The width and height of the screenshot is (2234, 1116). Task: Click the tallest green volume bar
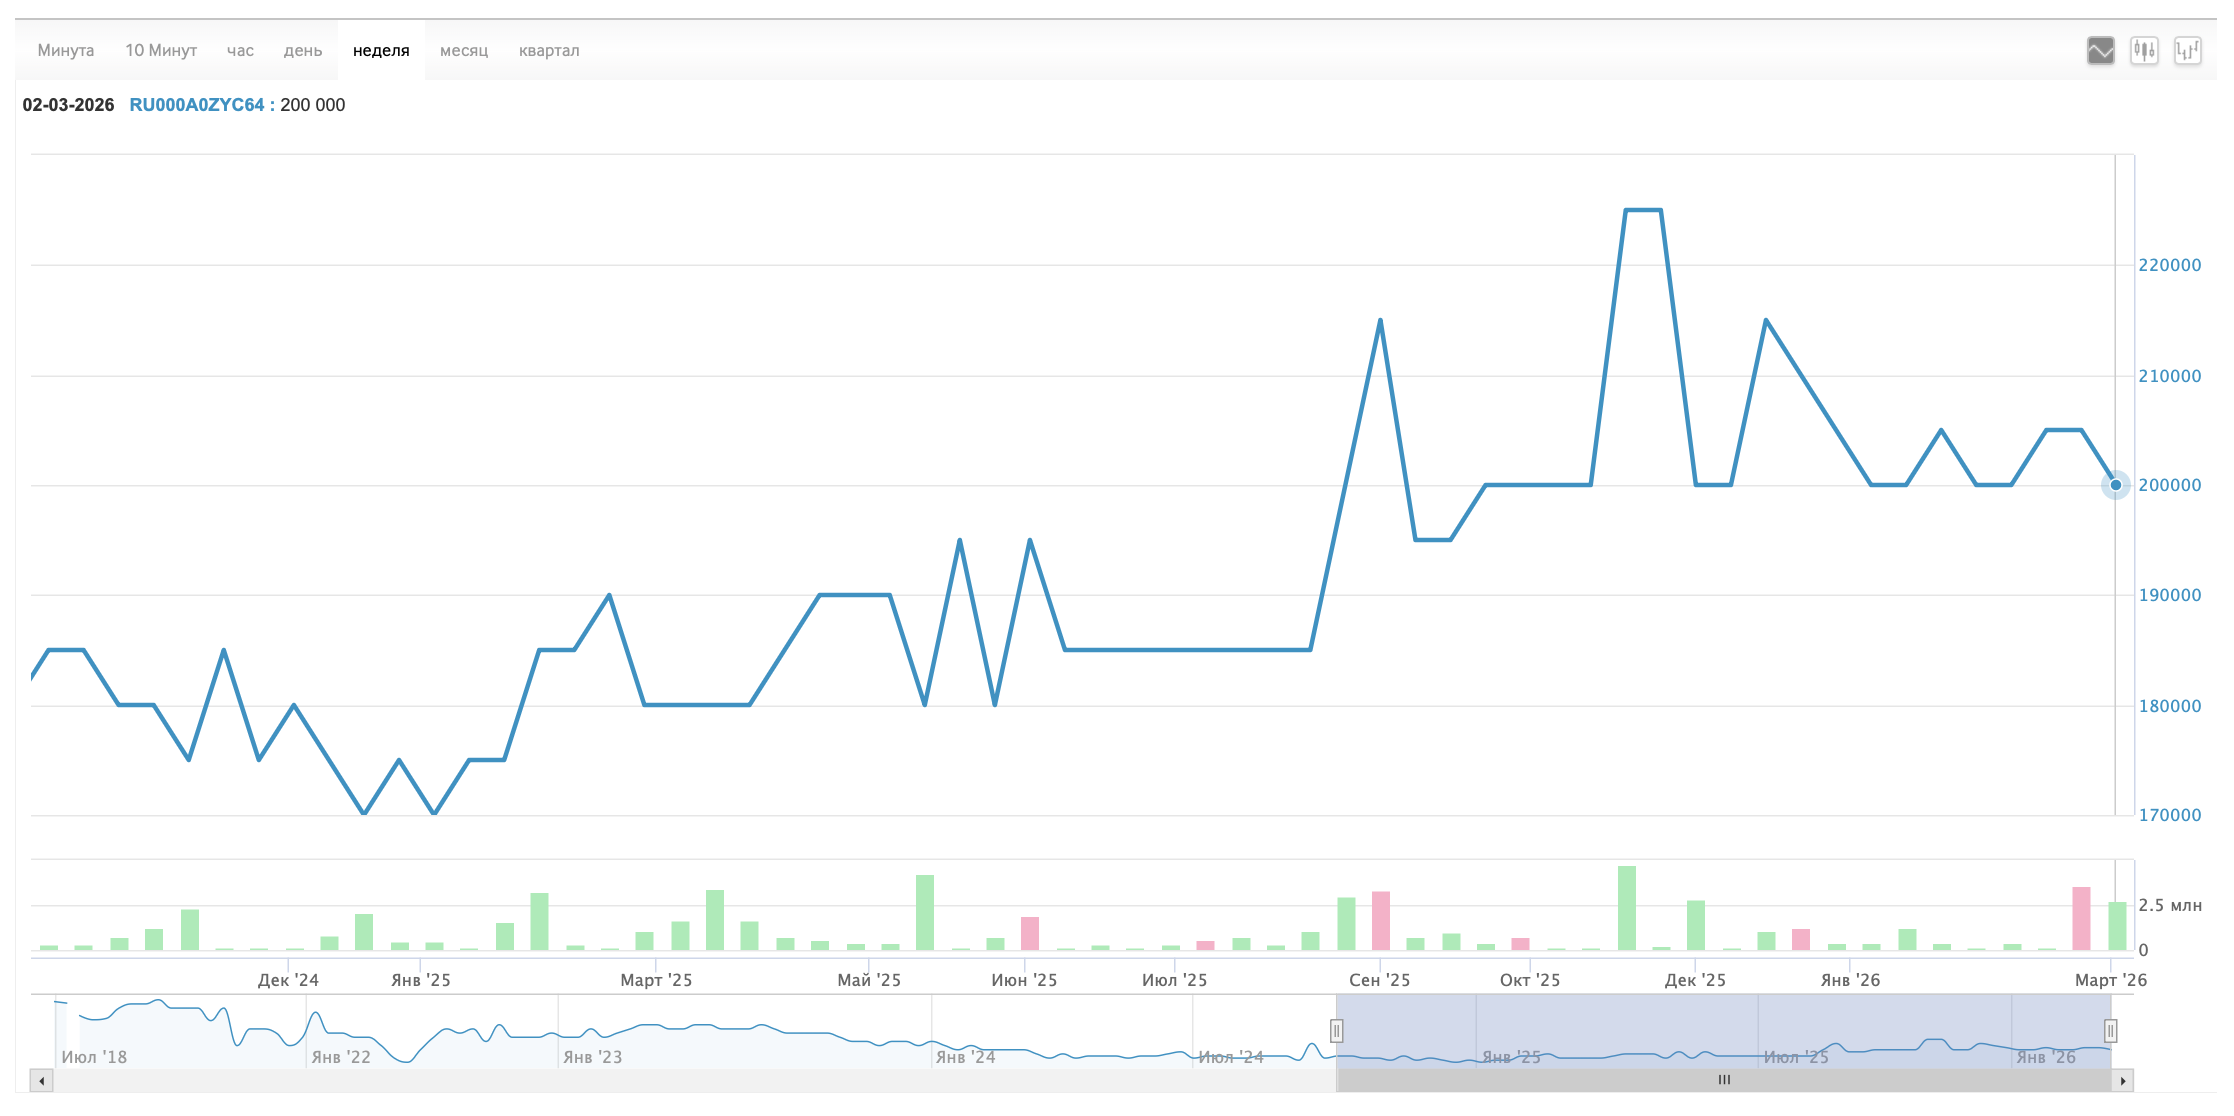1627,908
